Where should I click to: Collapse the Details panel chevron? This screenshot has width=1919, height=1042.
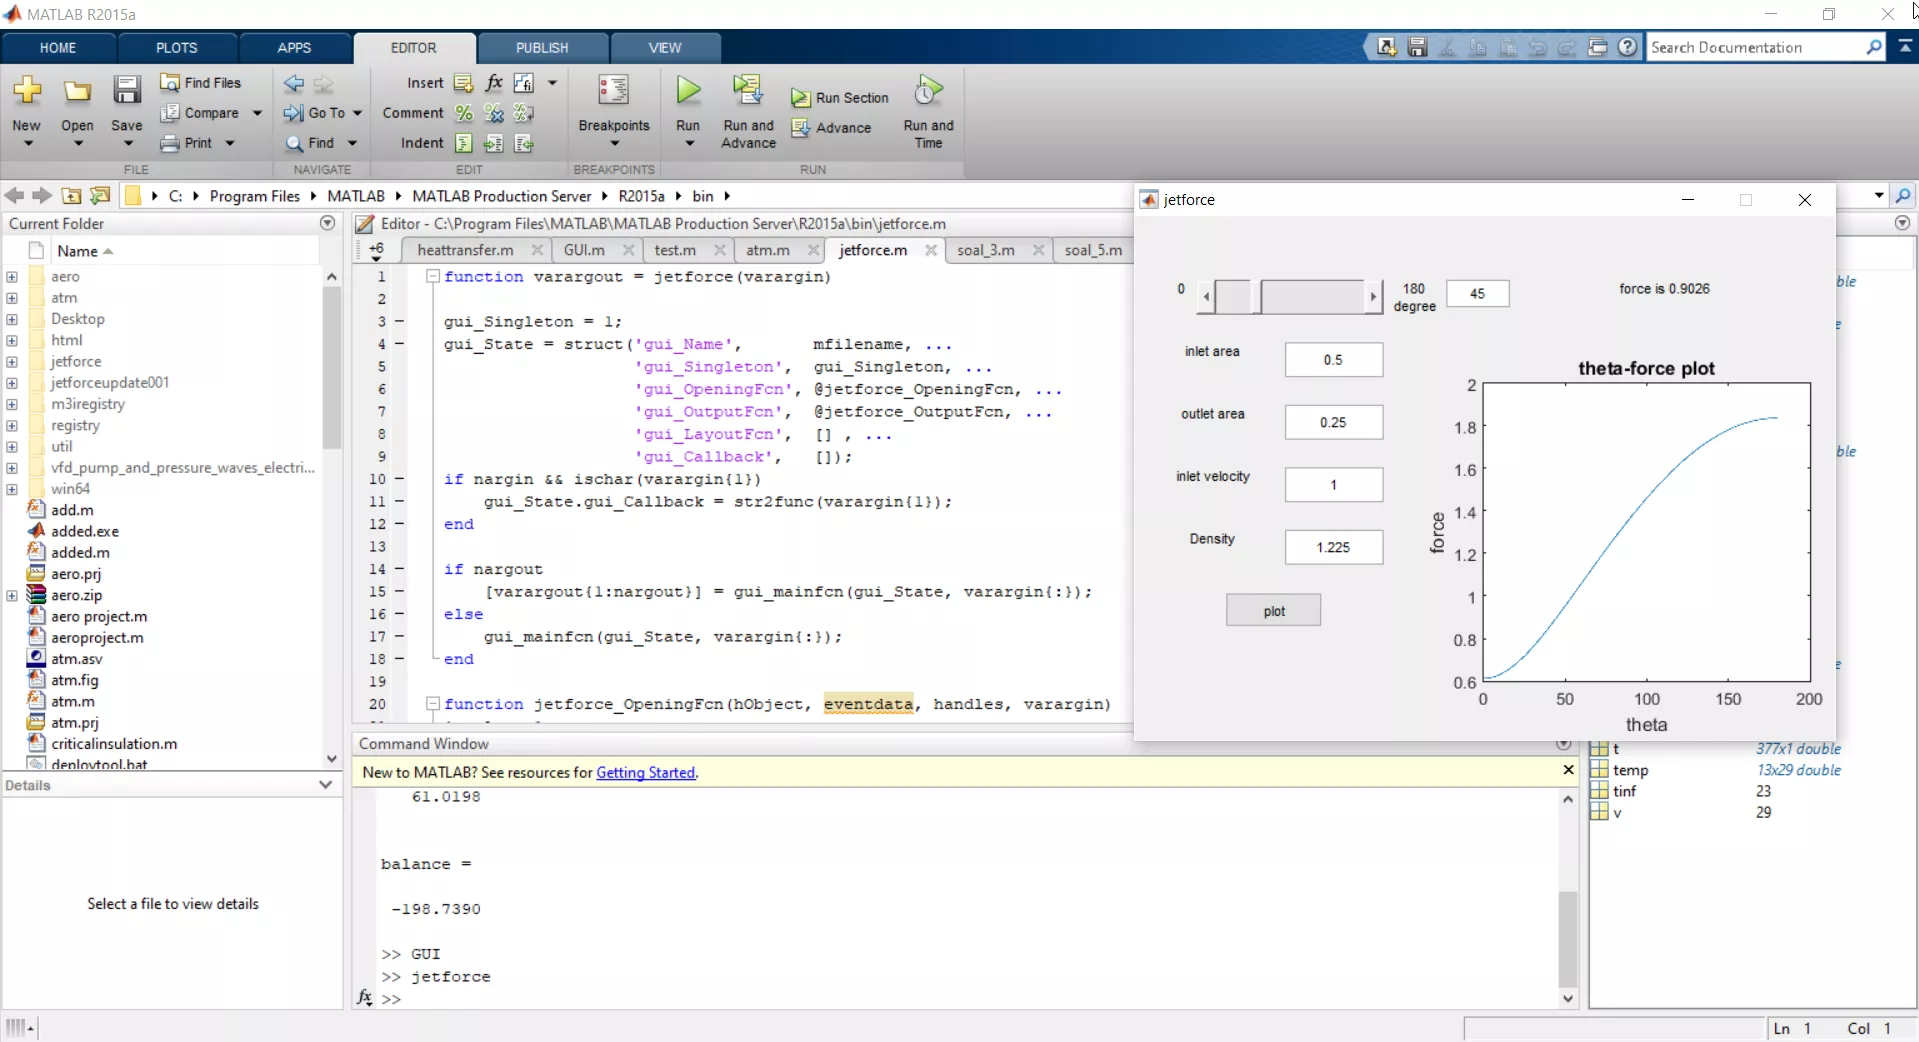pos(325,785)
